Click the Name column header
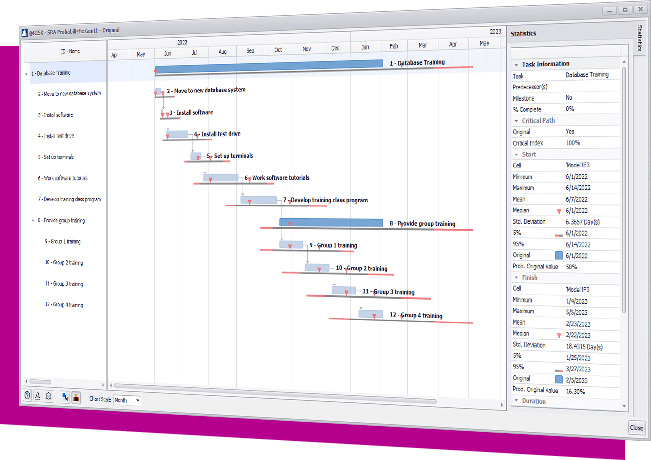 65,51
